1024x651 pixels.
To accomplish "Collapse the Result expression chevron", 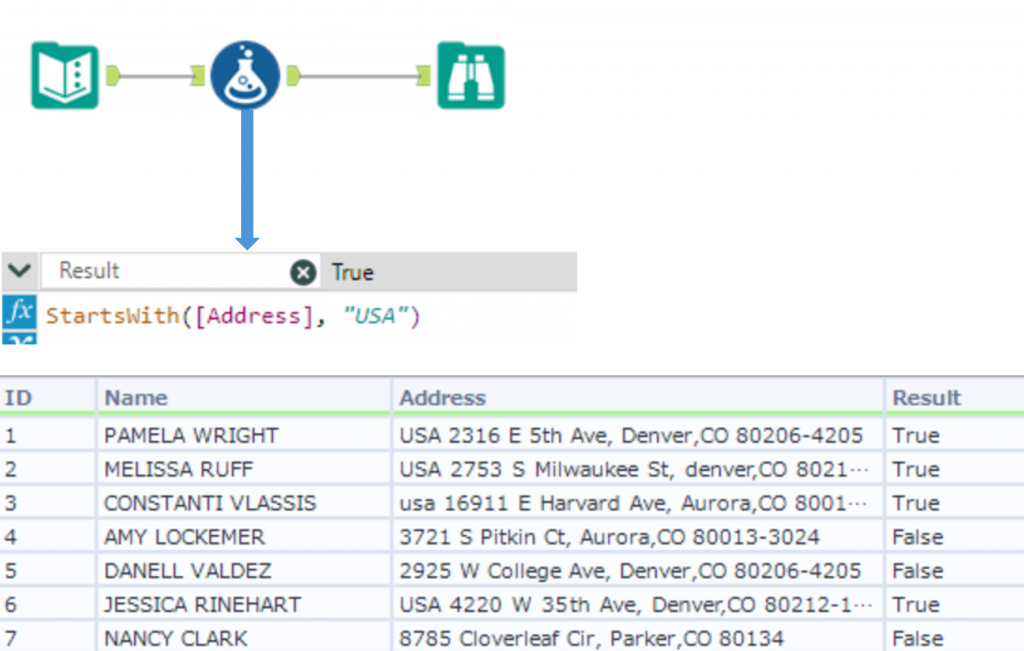I will point(18,270).
